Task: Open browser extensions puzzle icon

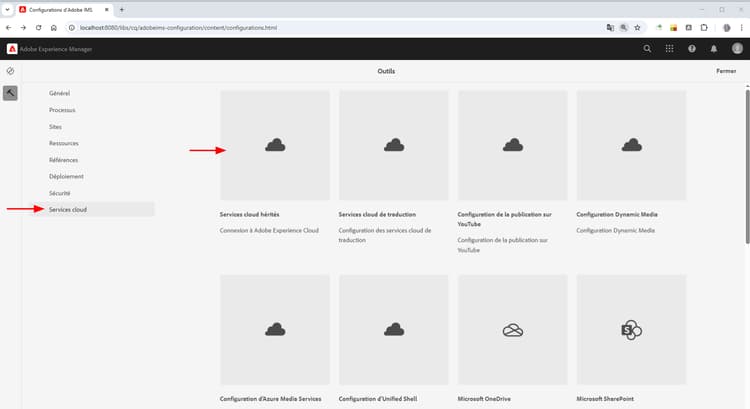Action: 704,28
